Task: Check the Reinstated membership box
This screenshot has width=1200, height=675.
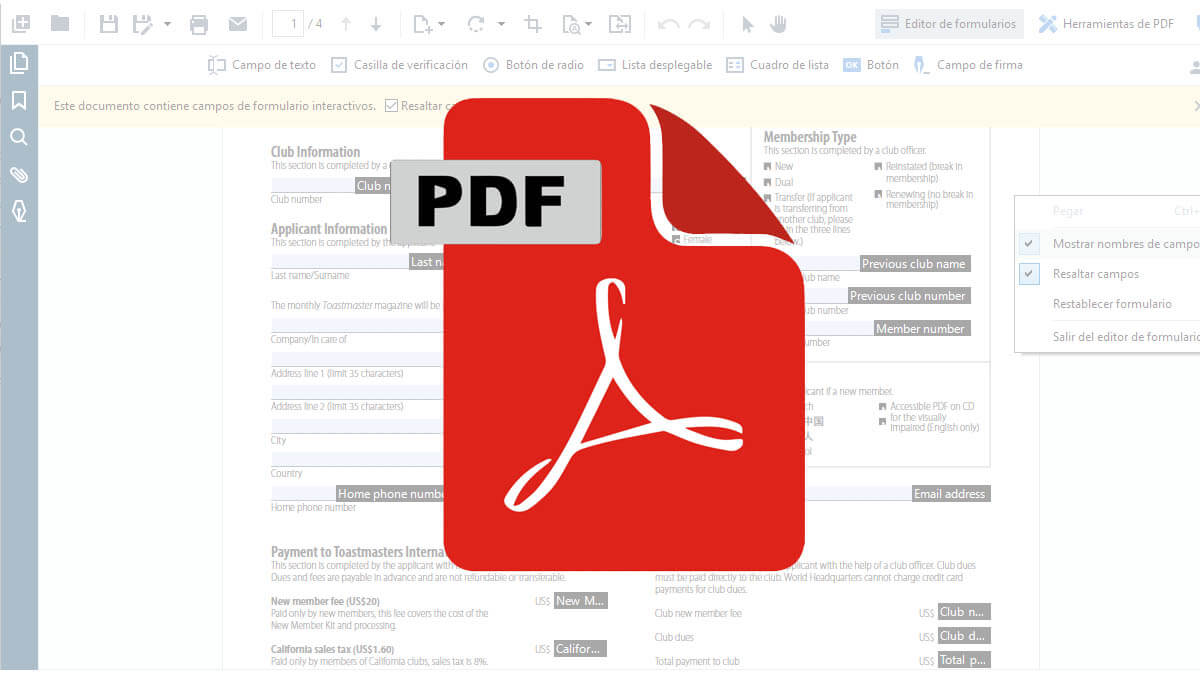Action: pos(878,167)
